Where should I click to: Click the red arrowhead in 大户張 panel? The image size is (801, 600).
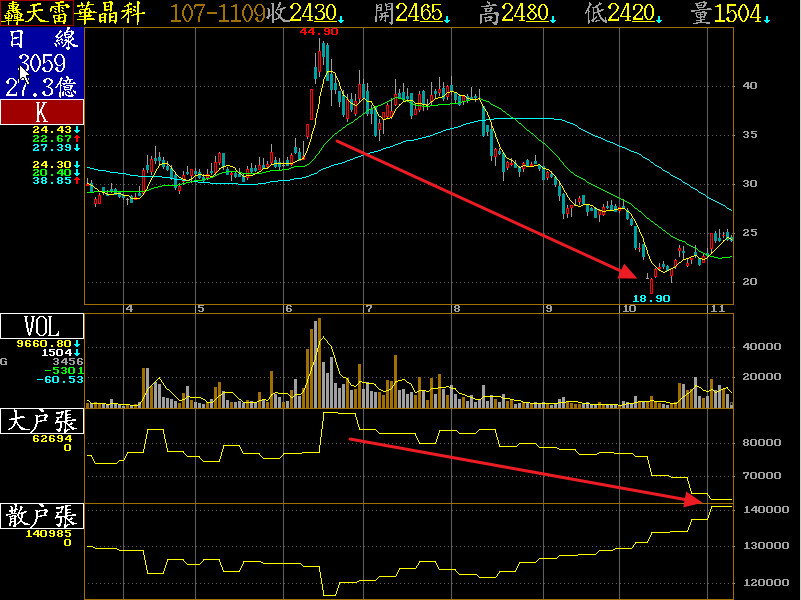coord(696,499)
